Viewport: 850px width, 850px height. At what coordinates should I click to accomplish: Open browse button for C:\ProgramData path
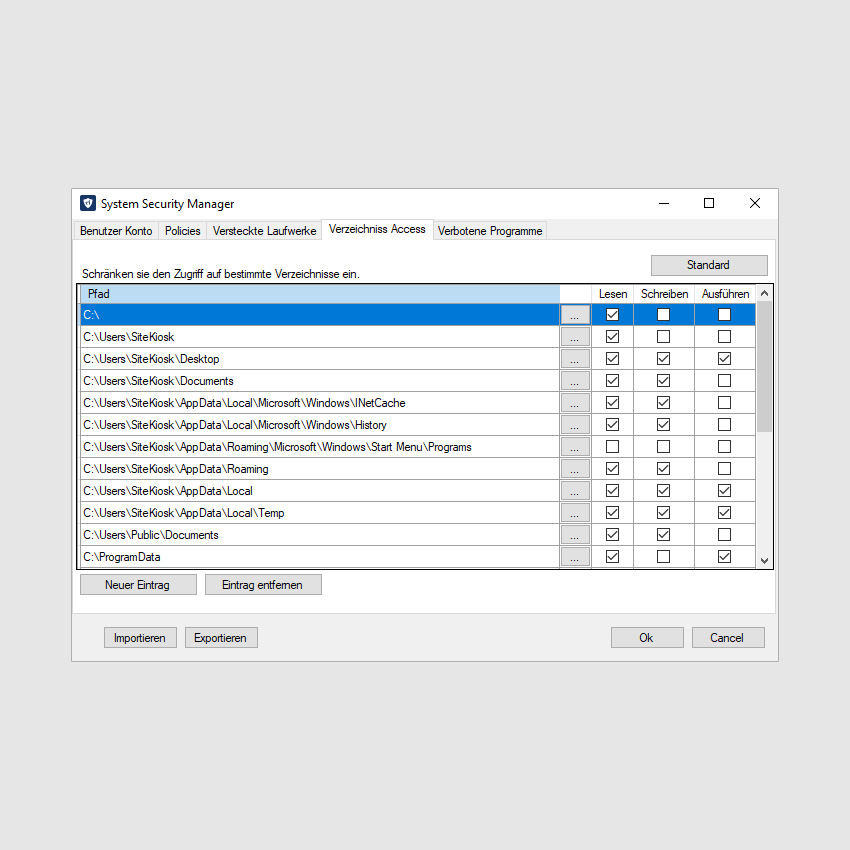575,557
